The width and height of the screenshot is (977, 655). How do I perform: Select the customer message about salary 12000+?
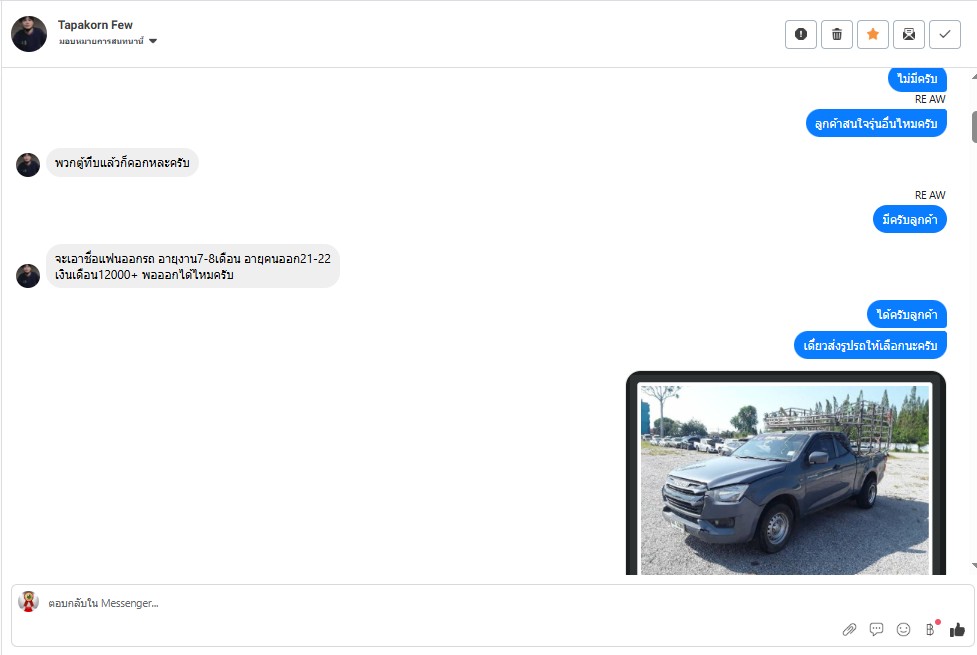point(193,266)
